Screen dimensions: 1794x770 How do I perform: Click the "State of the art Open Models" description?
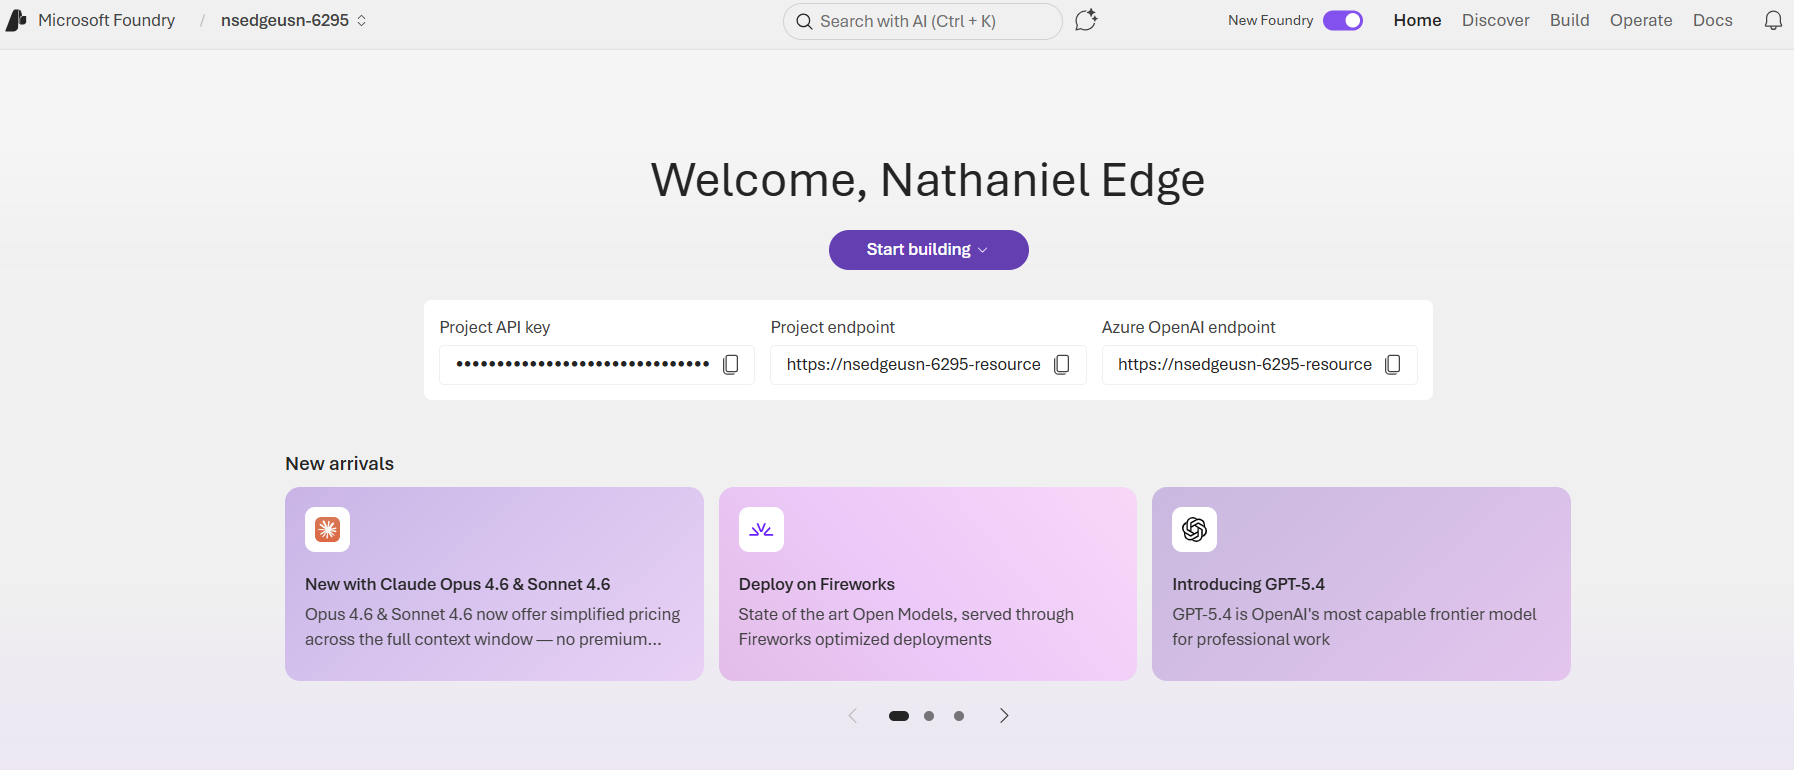tap(906, 627)
